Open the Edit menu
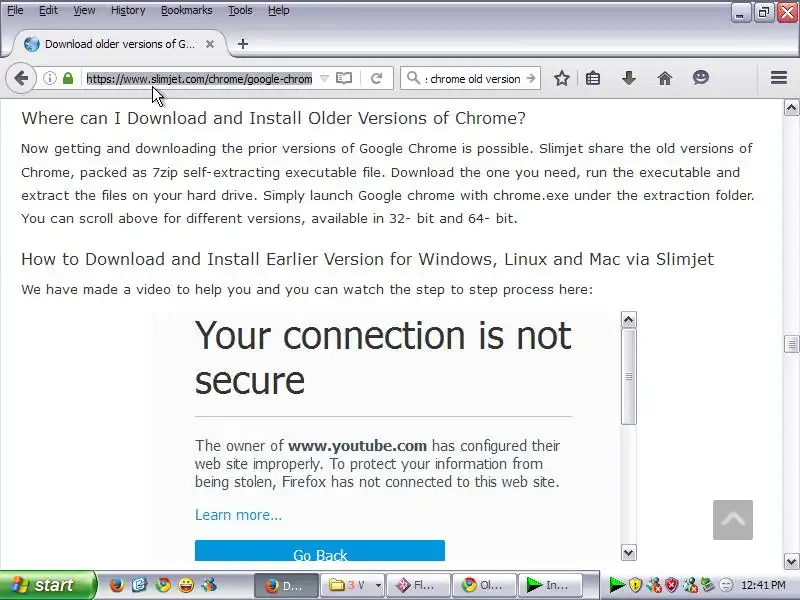Viewport: 800px width, 600px height. [48, 10]
